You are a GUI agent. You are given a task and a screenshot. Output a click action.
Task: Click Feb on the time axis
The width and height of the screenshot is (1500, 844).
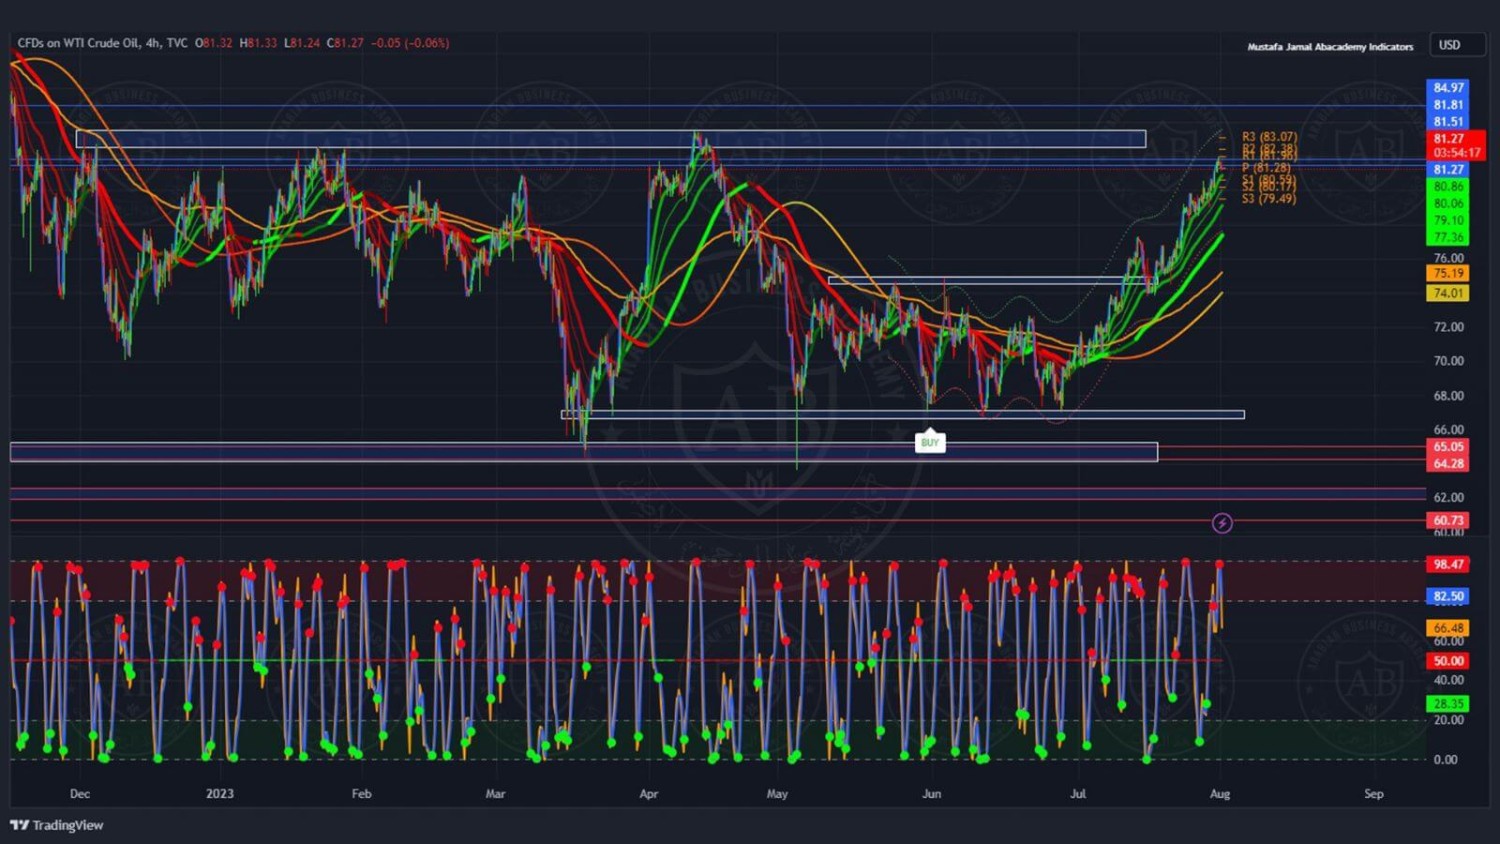click(x=362, y=794)
